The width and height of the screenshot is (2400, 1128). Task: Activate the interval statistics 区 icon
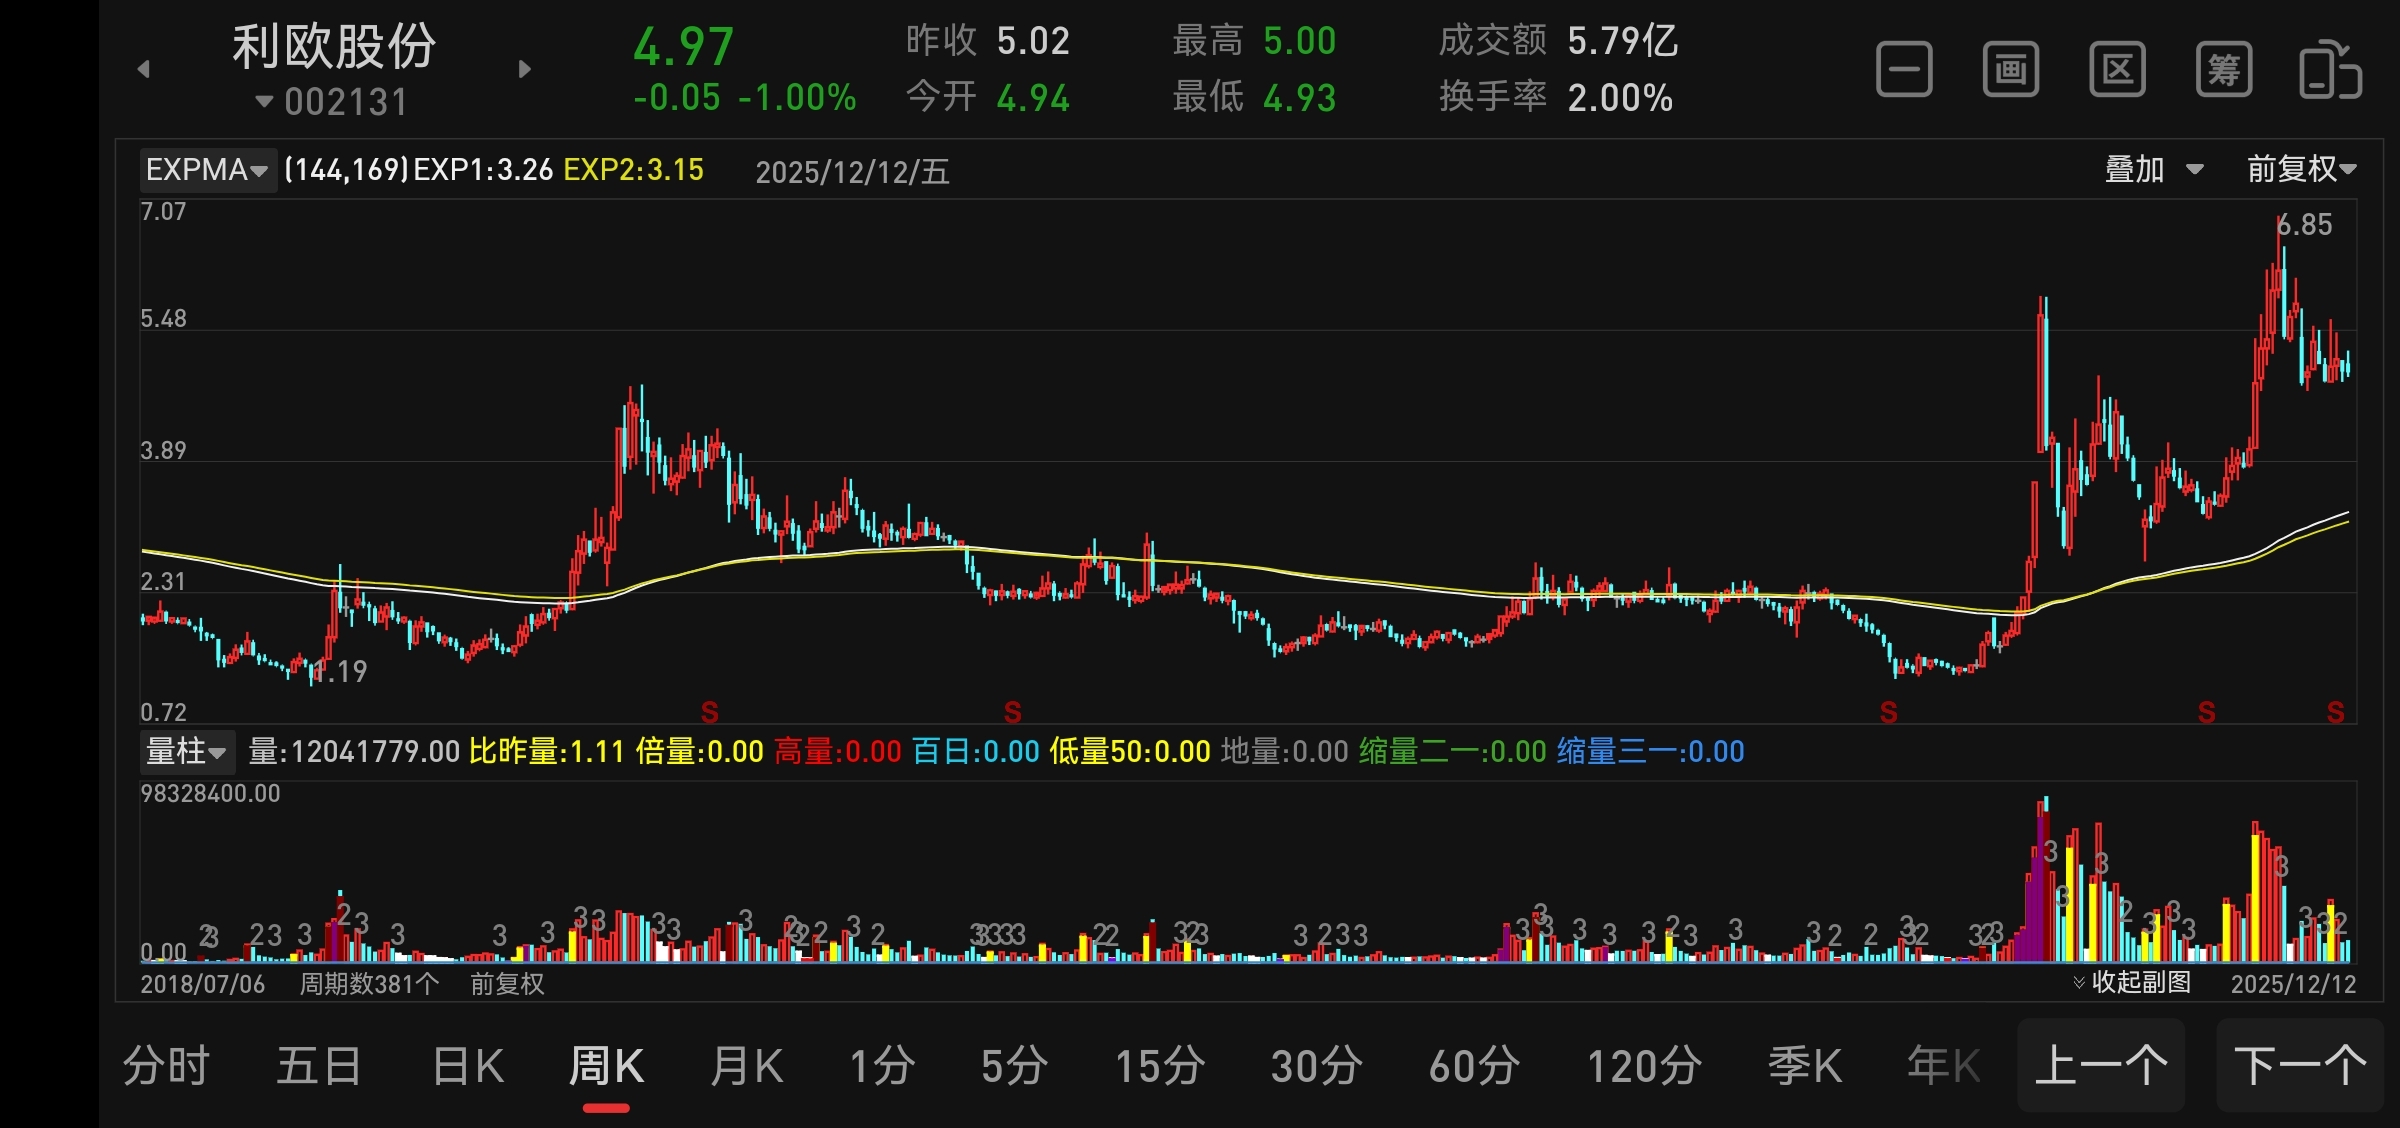coord(2117,69)
